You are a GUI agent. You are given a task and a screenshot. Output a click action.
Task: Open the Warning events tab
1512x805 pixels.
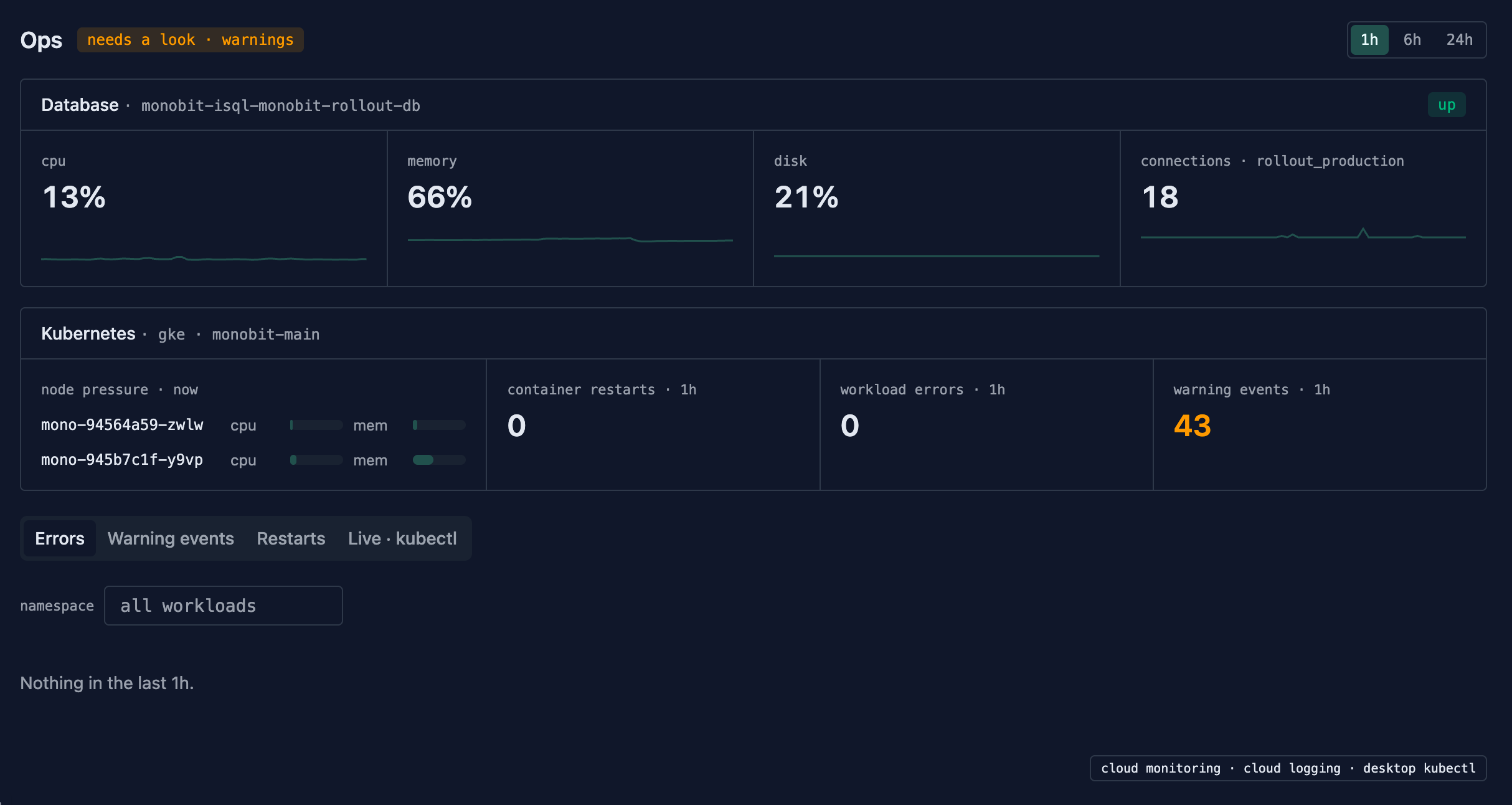coord(171,538)
